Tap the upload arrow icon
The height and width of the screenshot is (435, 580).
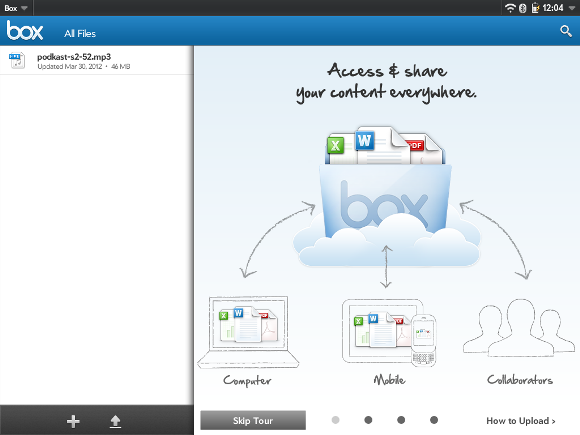(x=115, y=421)
